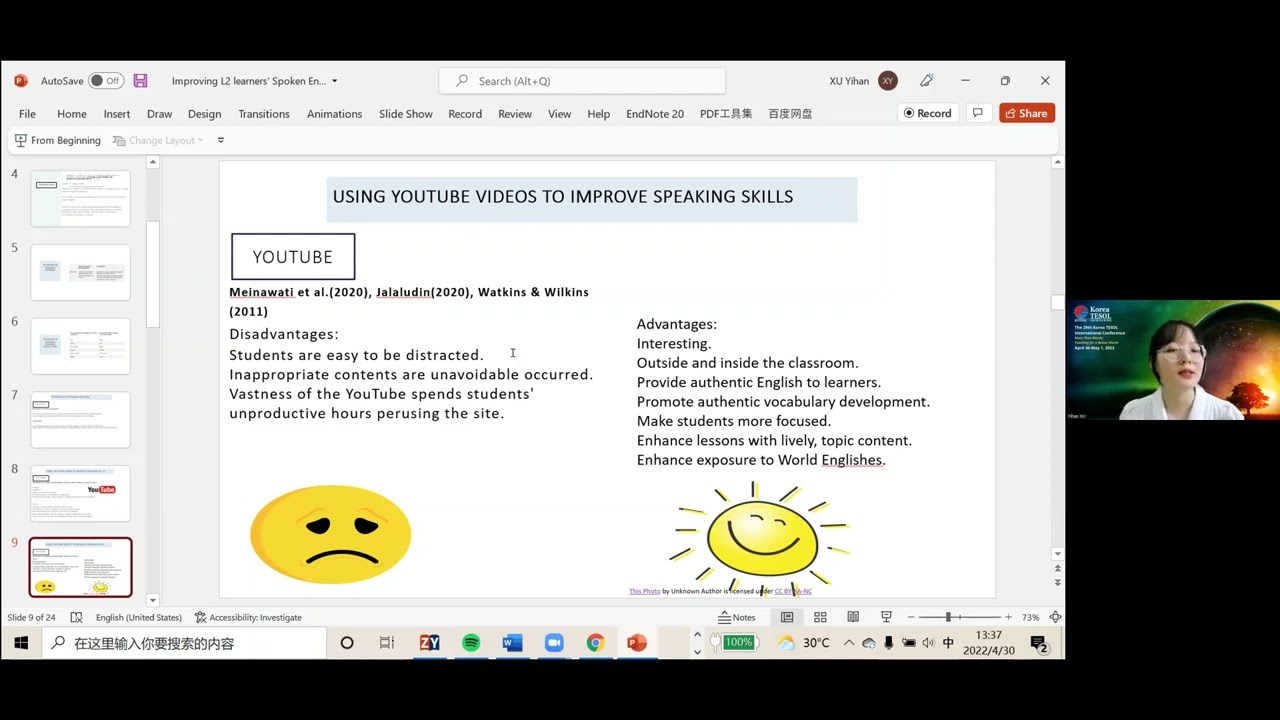Open Spotify from the taskbar
The height and width of the screenshot is (720, 1280).
pyautogui.click(x=471, y=643)
